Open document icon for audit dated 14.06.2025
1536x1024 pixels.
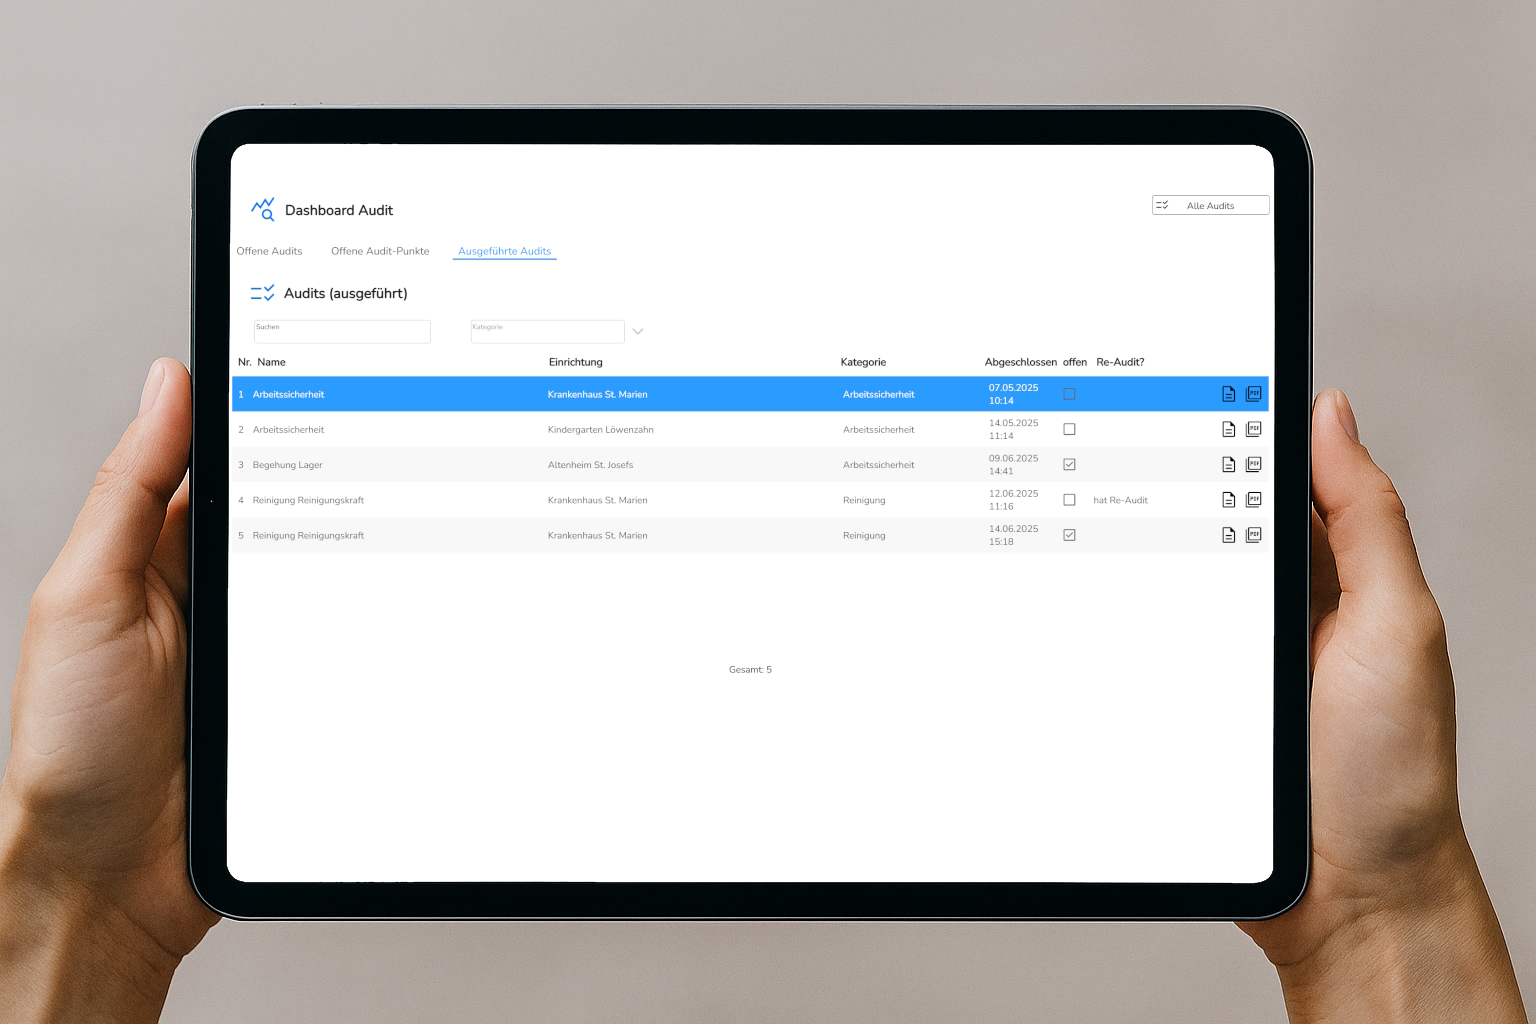[1229, 535]
